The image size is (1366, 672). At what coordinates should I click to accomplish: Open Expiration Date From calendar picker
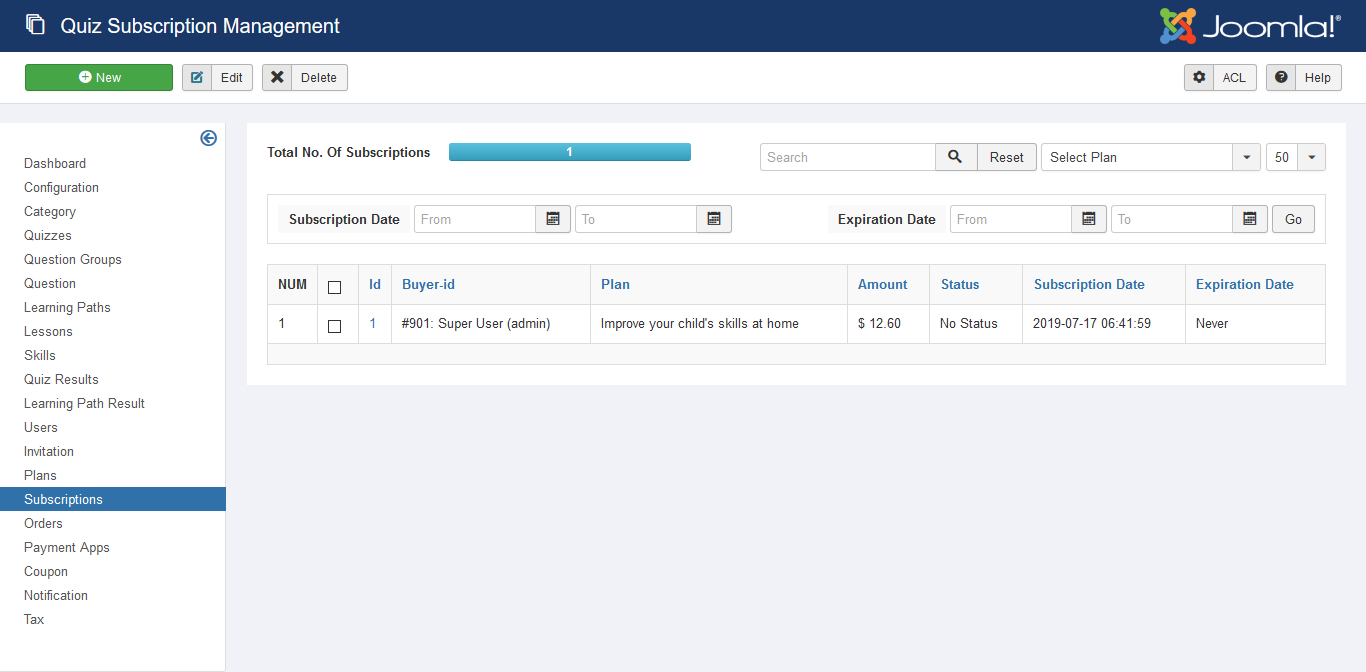pyautogui.click(x=1089, y=219)
